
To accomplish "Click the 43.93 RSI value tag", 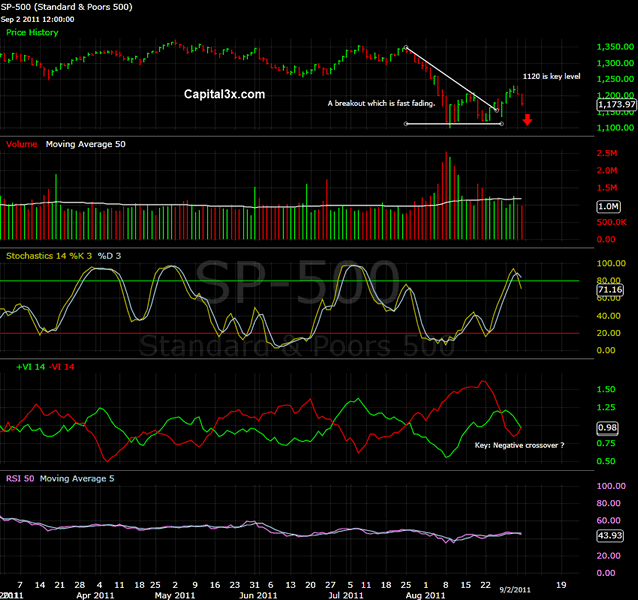I will [609, 536].
